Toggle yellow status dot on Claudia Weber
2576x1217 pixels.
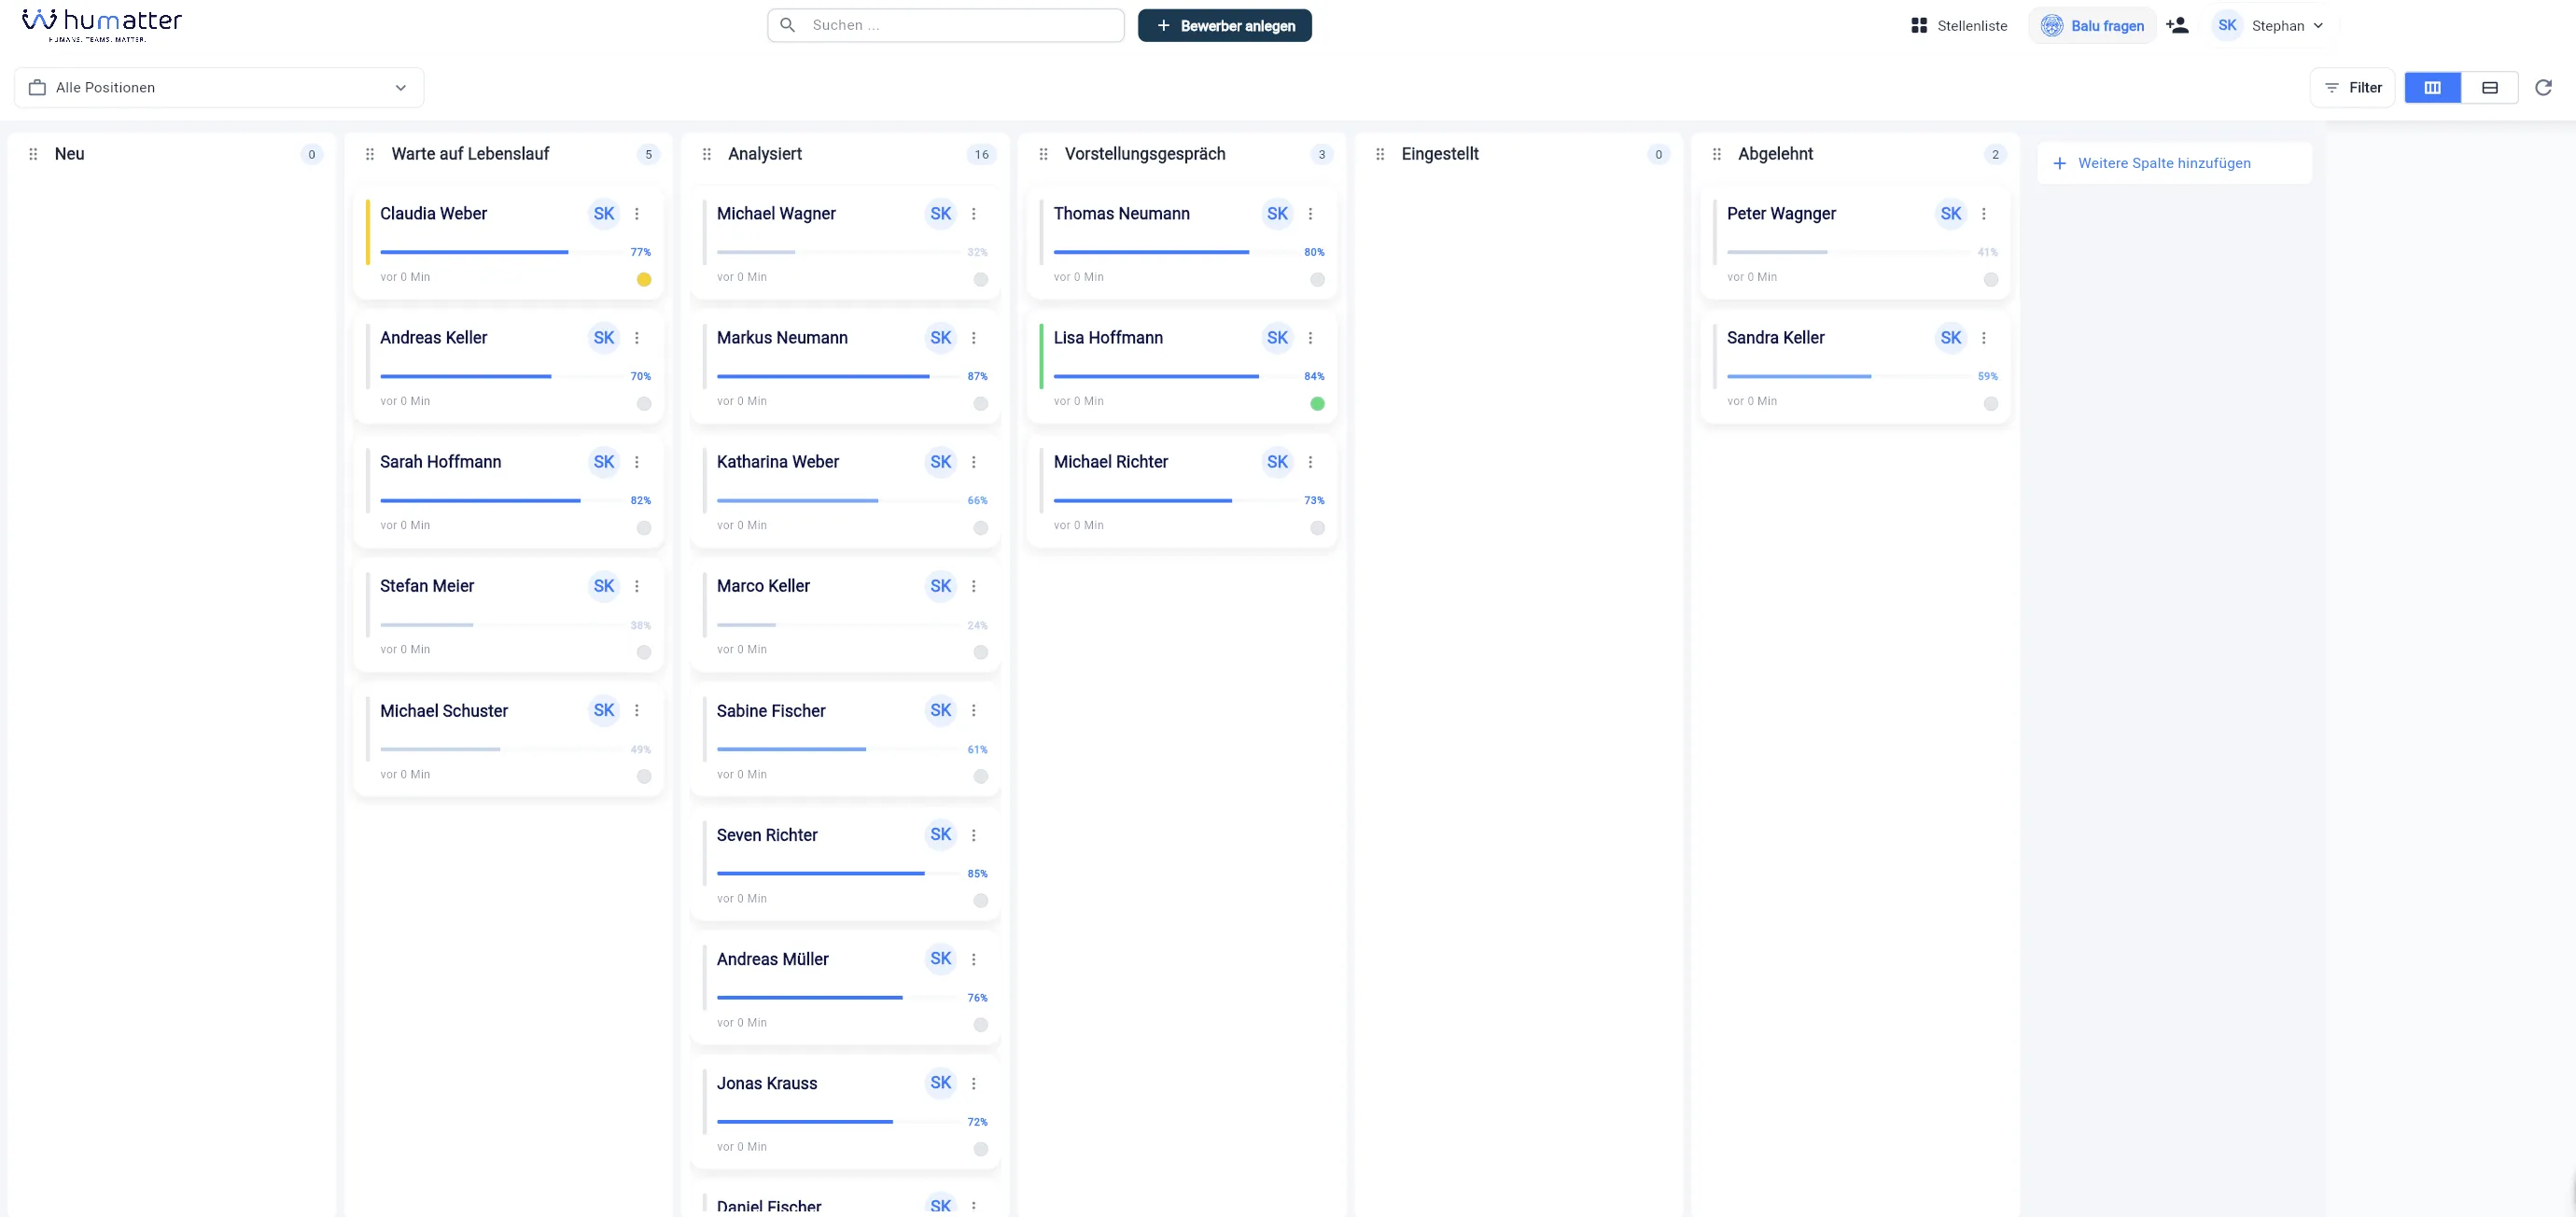click(644, 280)
